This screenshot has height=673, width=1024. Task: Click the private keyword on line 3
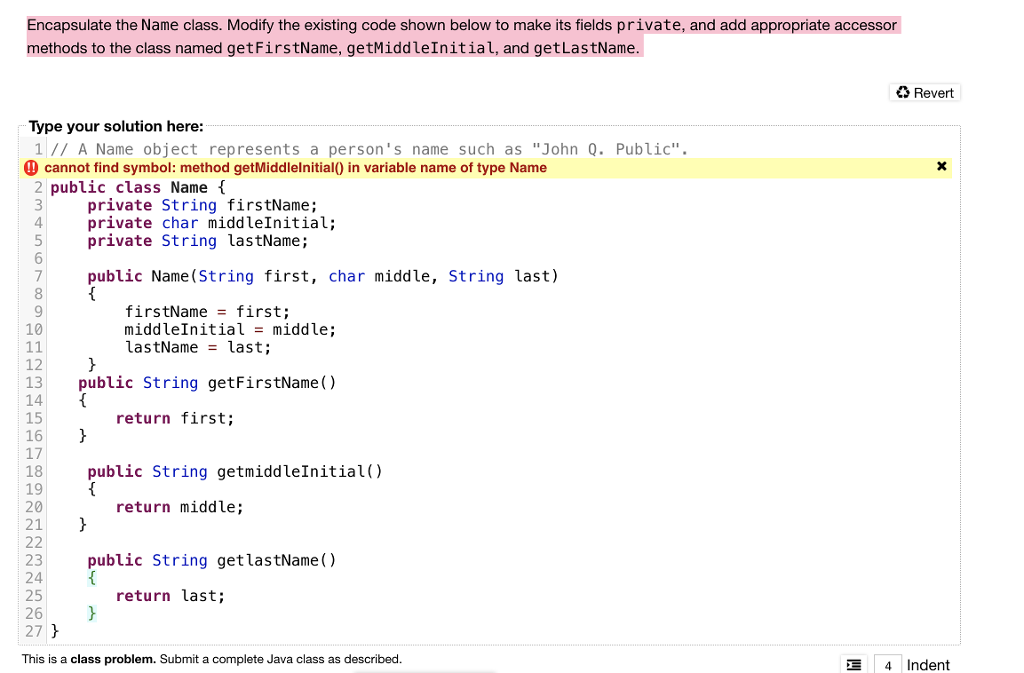tap(120, 205)
